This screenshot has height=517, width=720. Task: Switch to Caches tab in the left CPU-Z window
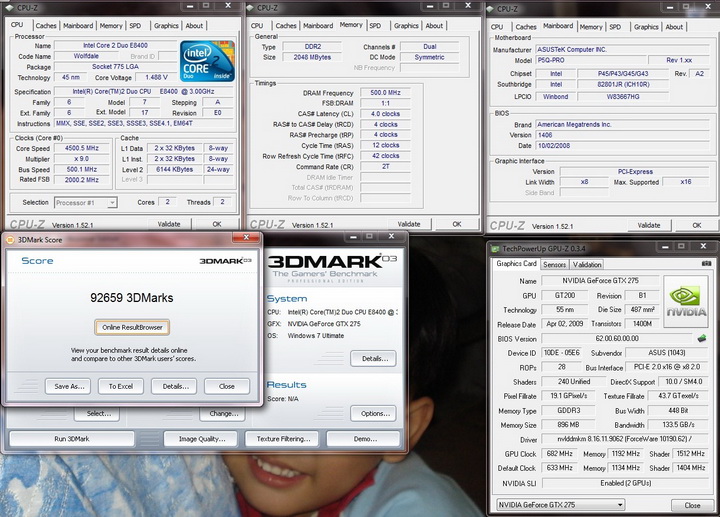coord(46,26)
